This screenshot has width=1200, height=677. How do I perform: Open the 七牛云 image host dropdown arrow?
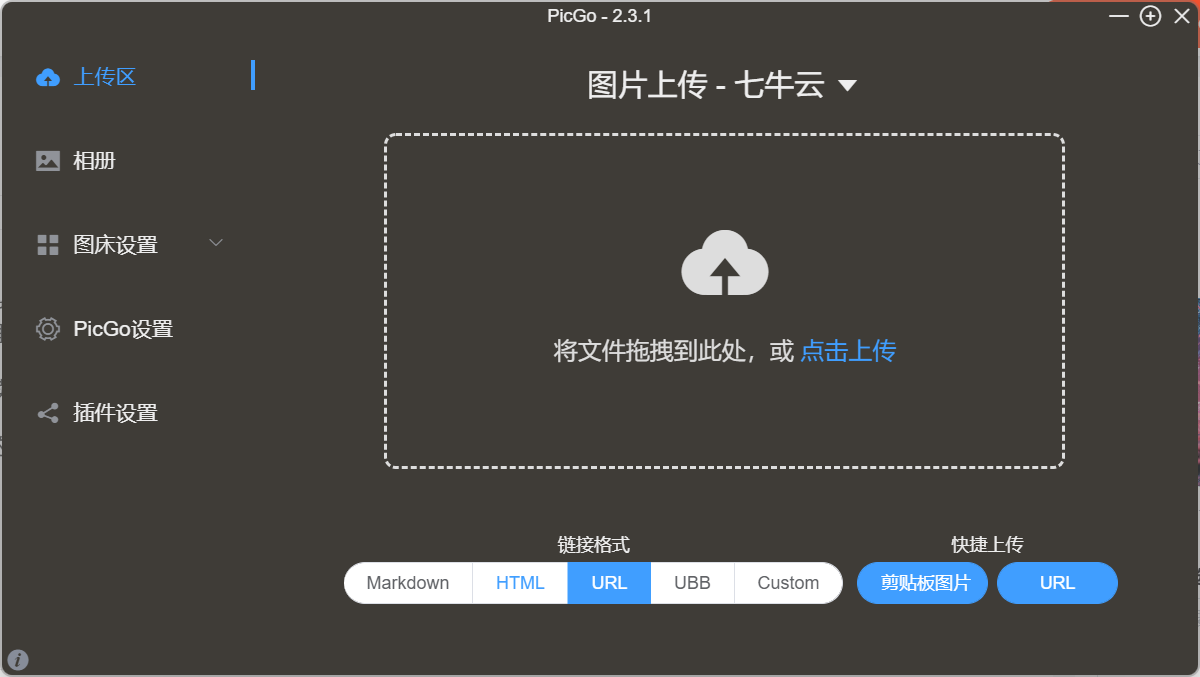point(847,86)
